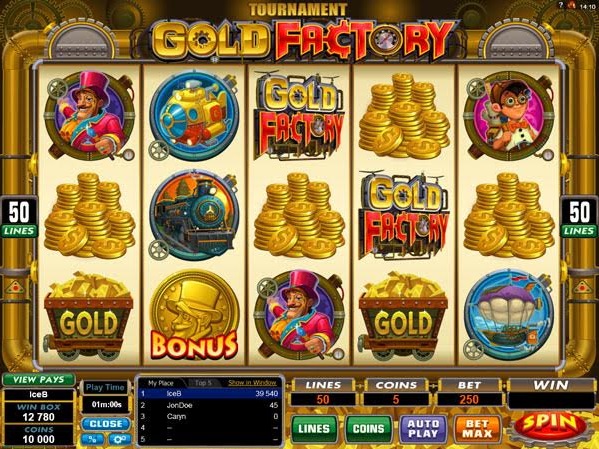Change coin amount with Coins button
Image resolution: width=599 pixels, height=449 pixels.
[369, 429]
